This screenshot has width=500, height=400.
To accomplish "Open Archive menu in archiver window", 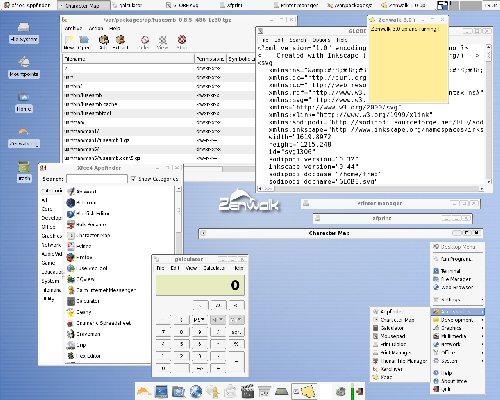I will click(73, 28).
